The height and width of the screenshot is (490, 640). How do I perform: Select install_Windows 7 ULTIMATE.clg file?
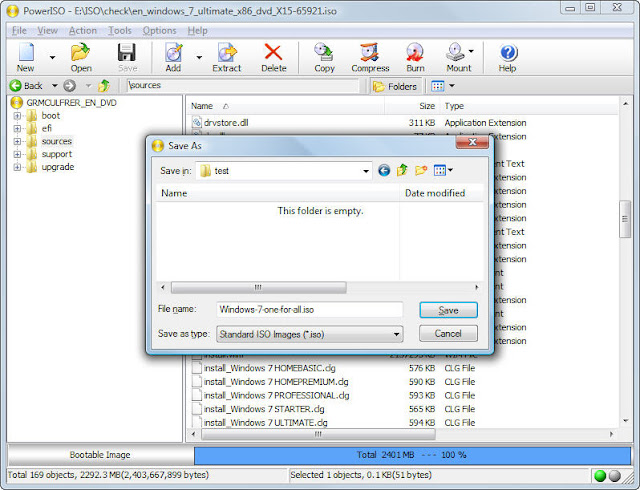click(265, 423)
